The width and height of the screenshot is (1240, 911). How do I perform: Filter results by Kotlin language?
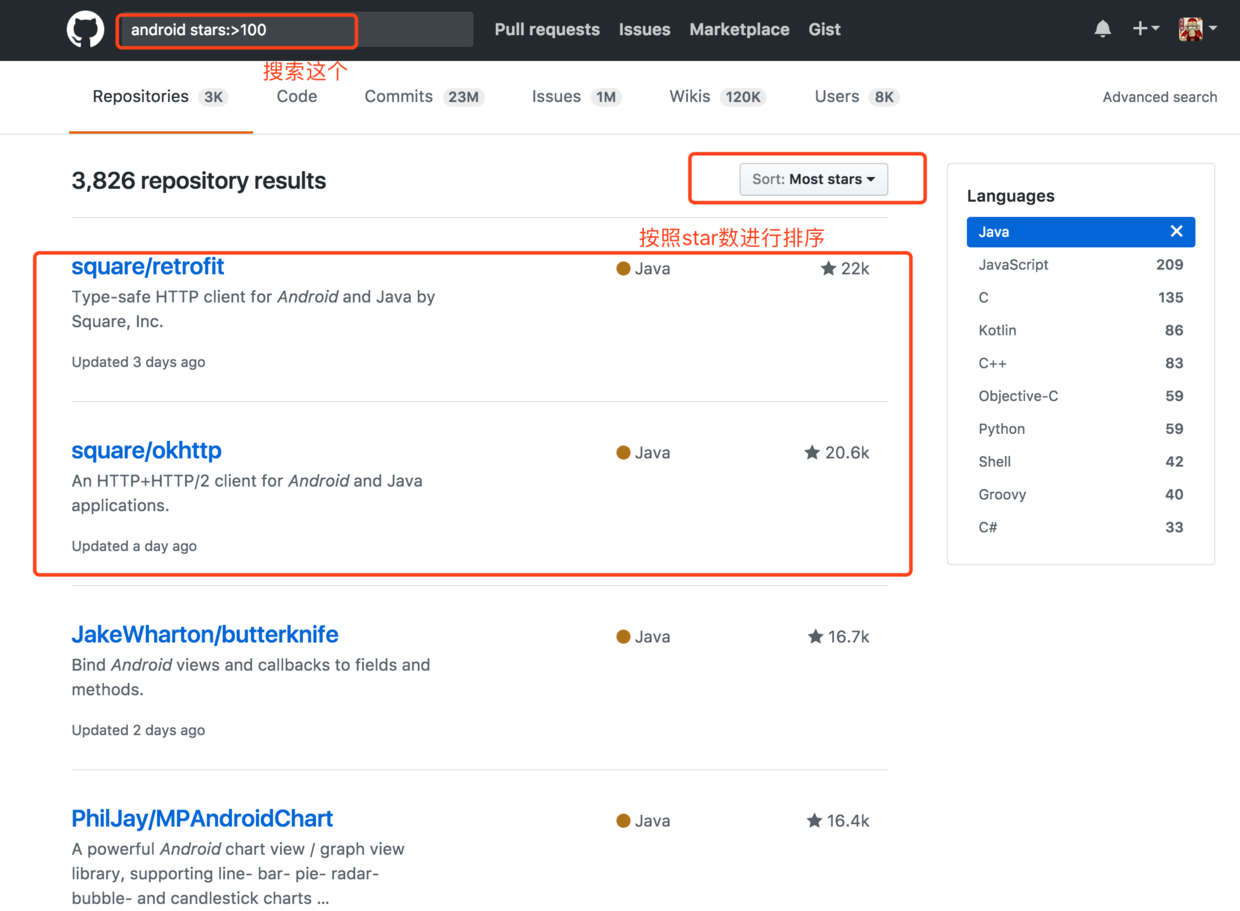click(x=1081, y=330)
